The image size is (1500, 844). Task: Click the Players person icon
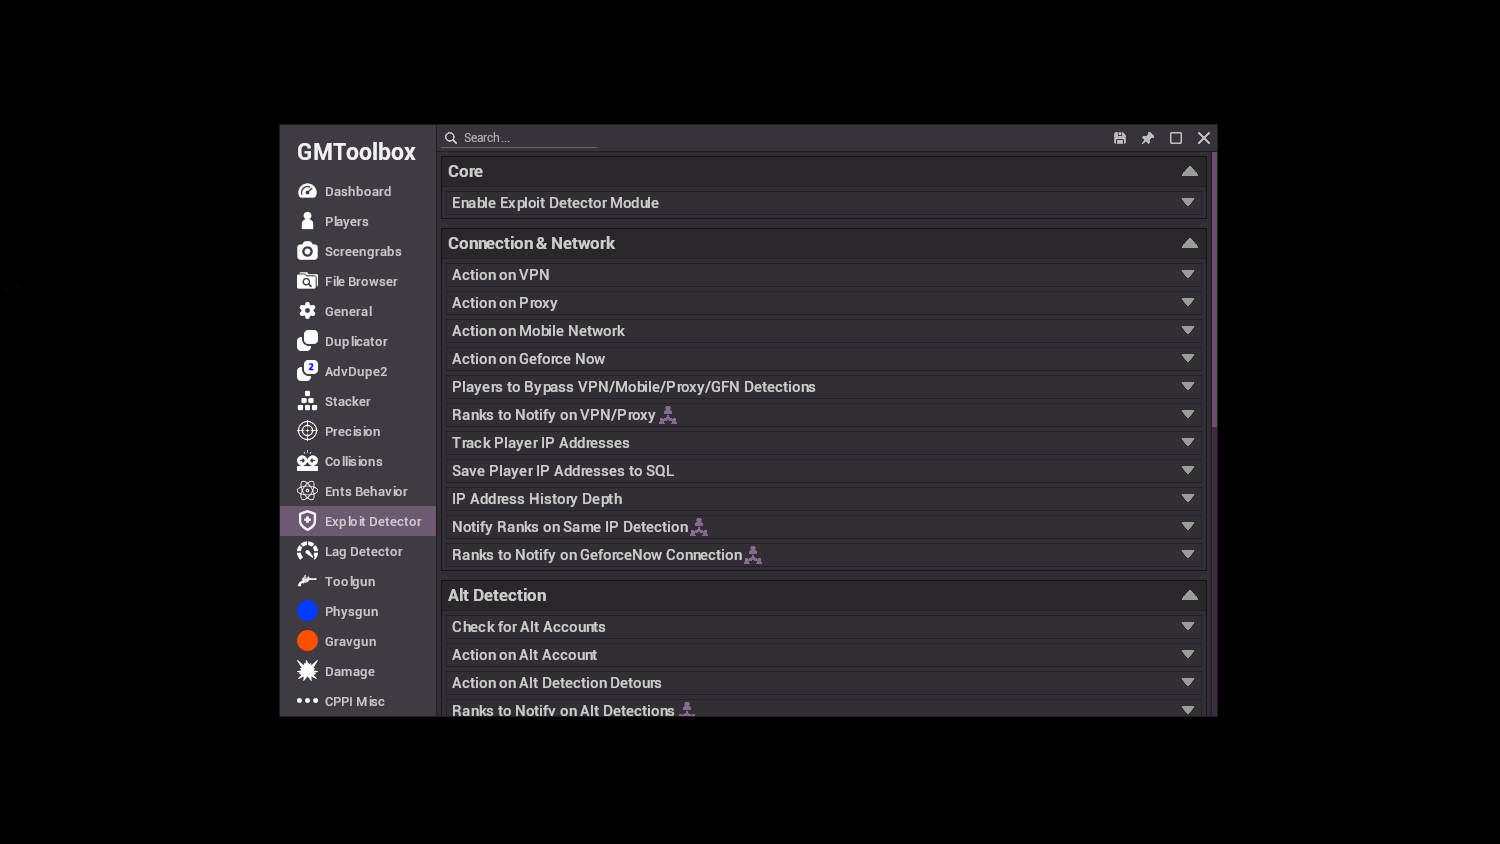307,221
